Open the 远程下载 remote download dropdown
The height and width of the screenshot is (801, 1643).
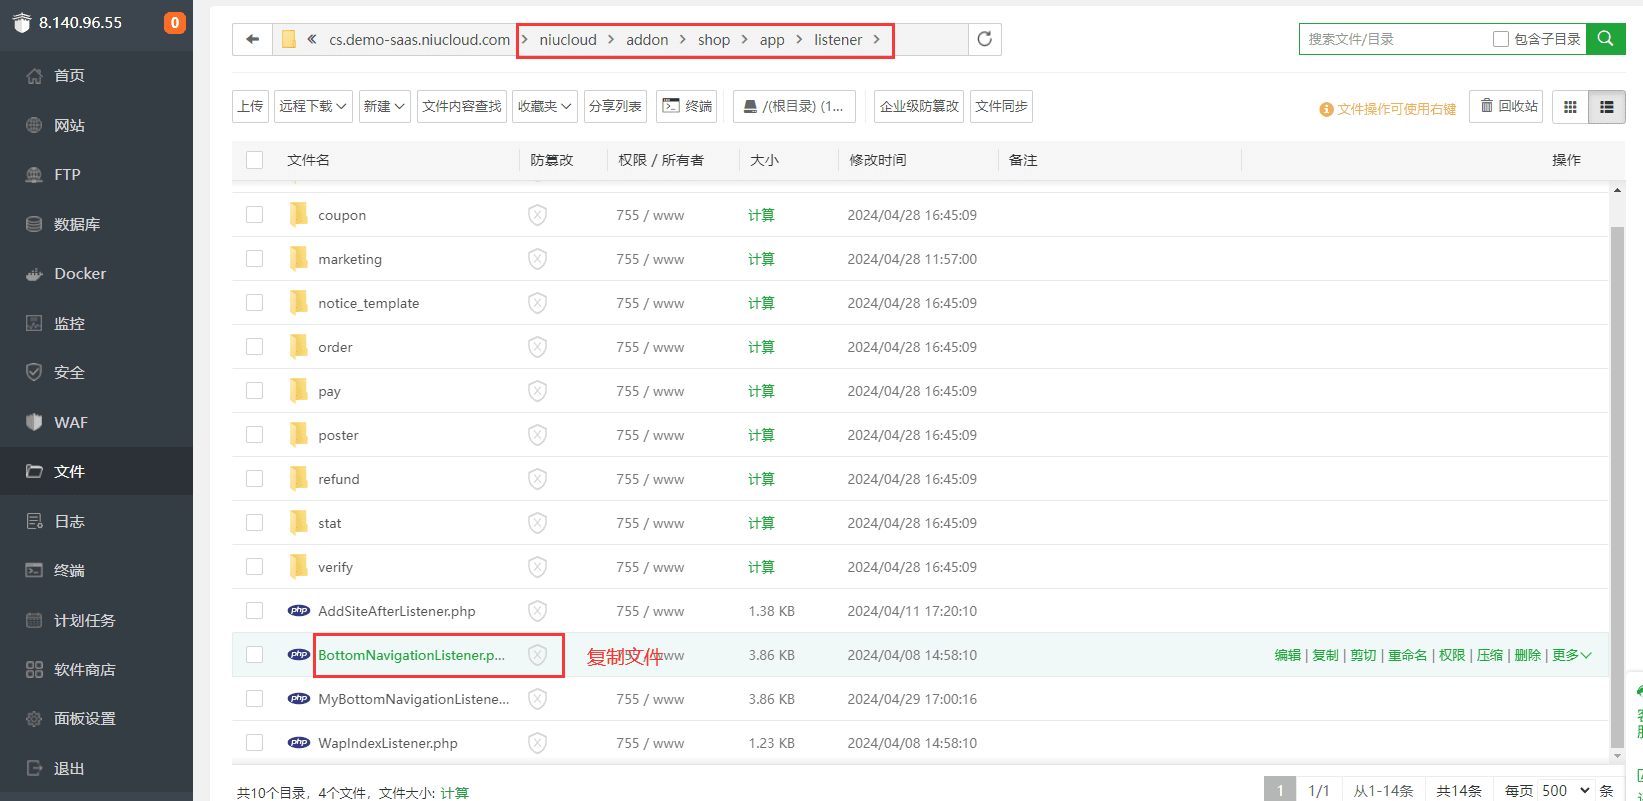pos(313,106)
